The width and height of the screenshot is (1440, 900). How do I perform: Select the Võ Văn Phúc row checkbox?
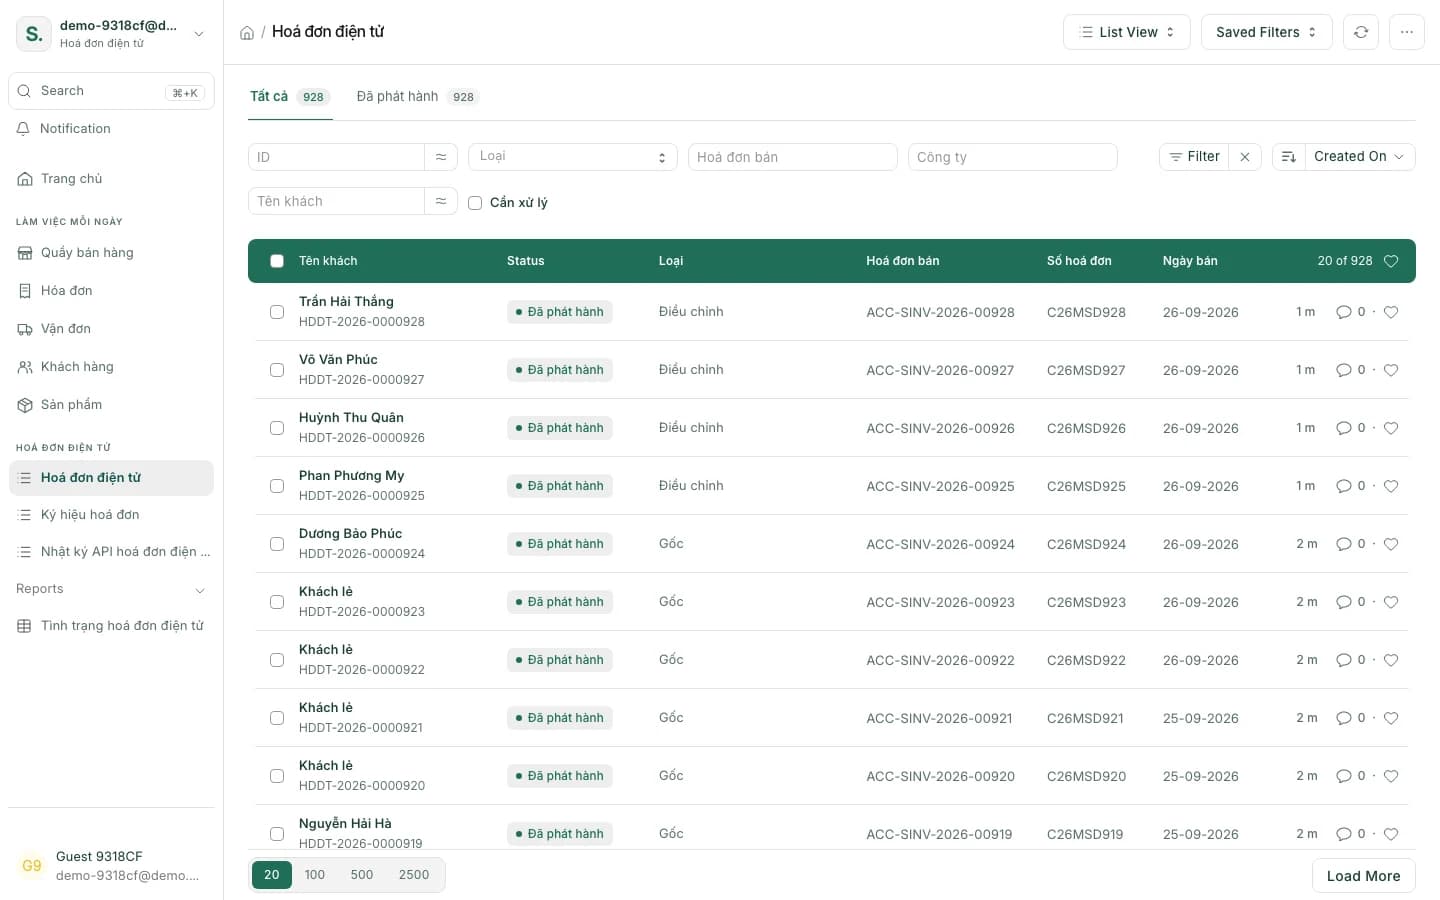[277, 370]
